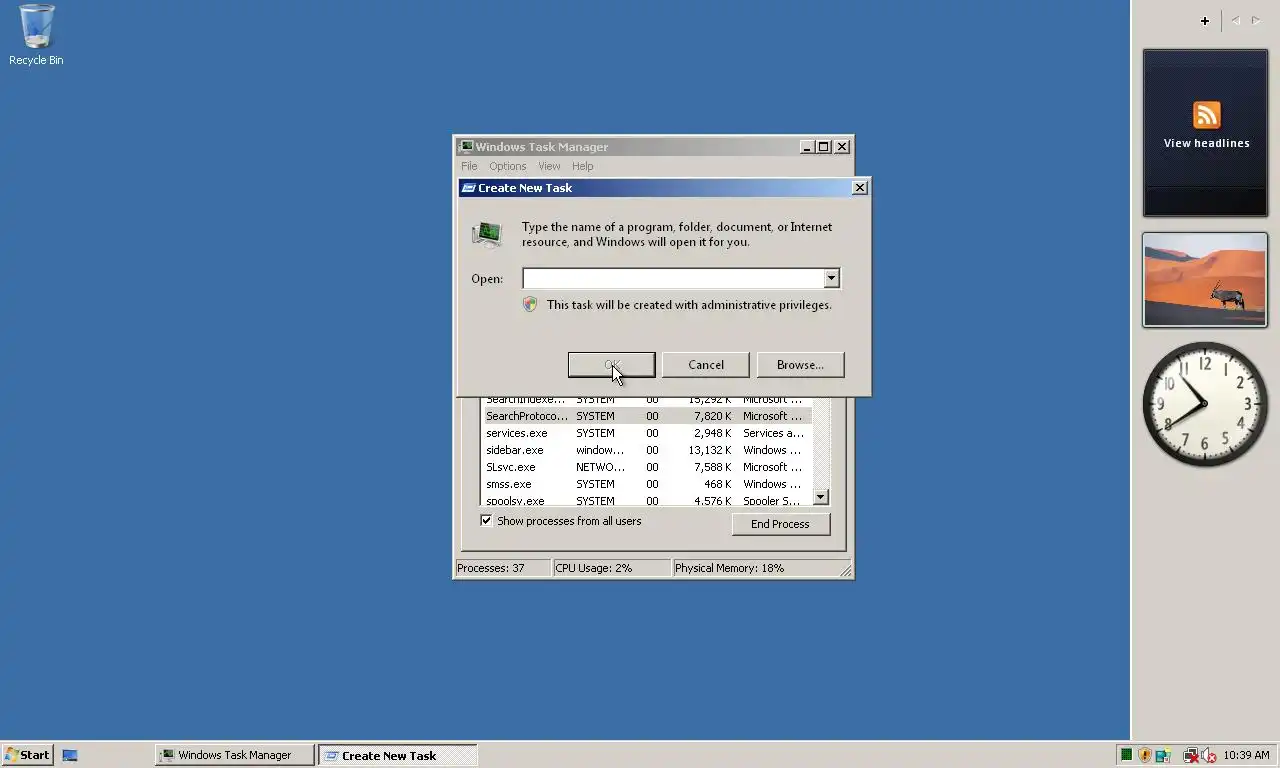Click the UAC shield icon beside privileges text

(531, 305)
